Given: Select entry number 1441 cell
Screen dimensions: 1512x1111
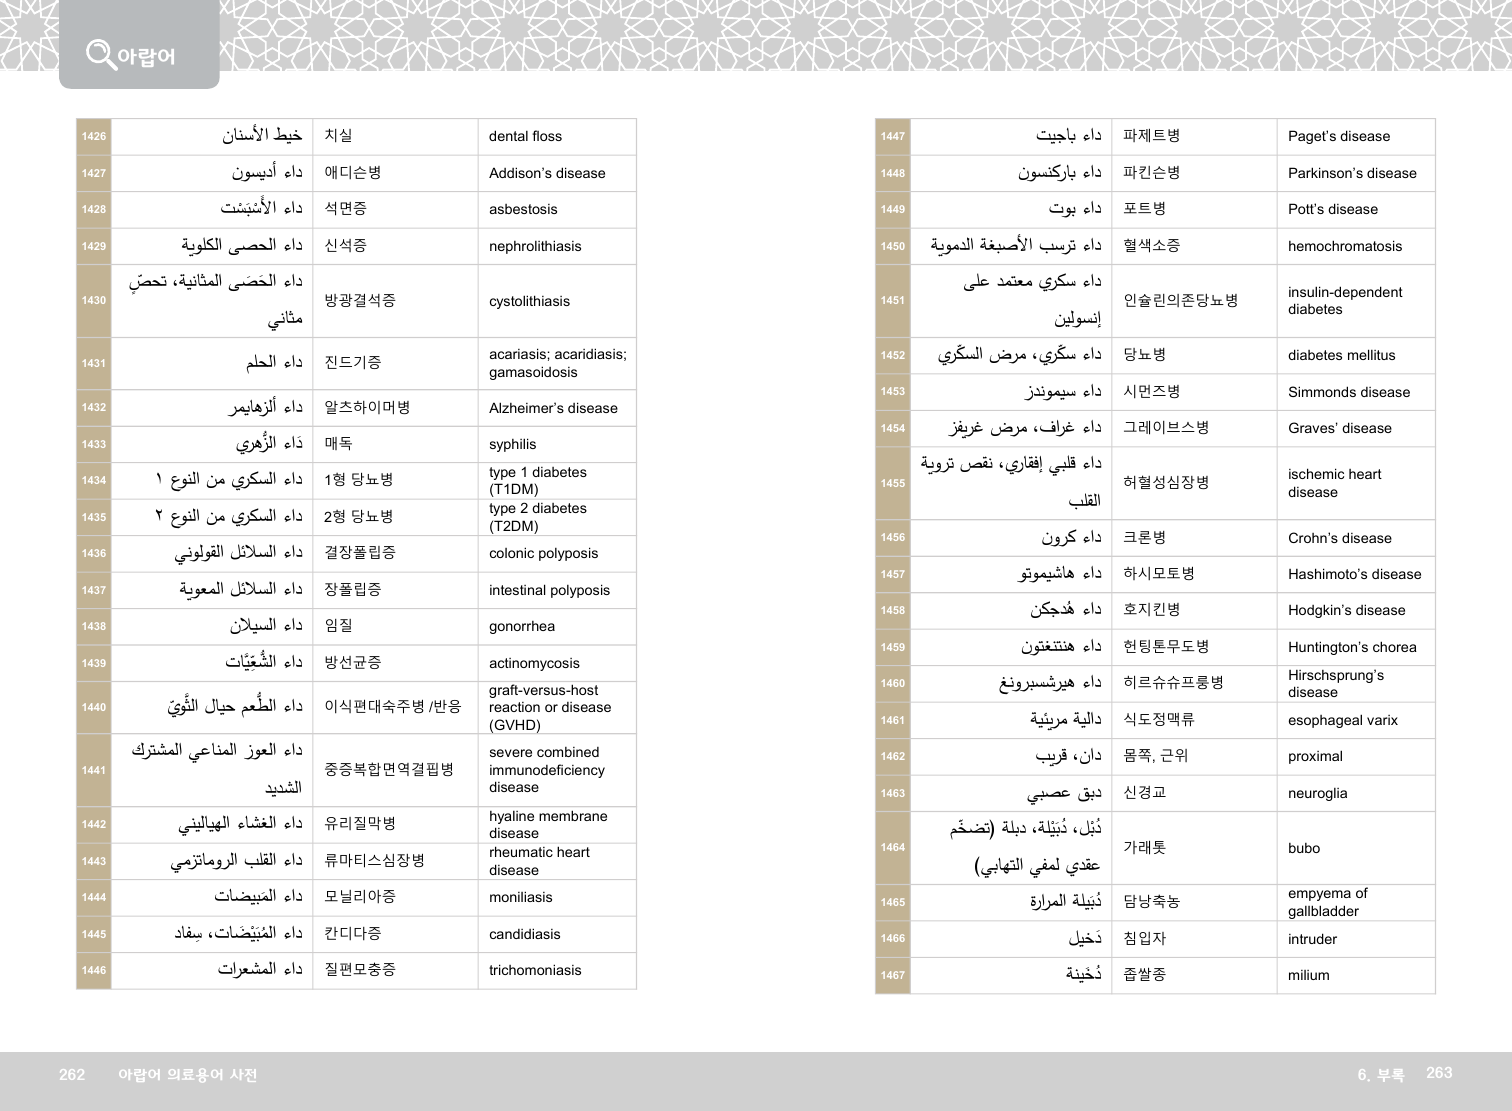Looking at the screenshot, I should (94, 770).
